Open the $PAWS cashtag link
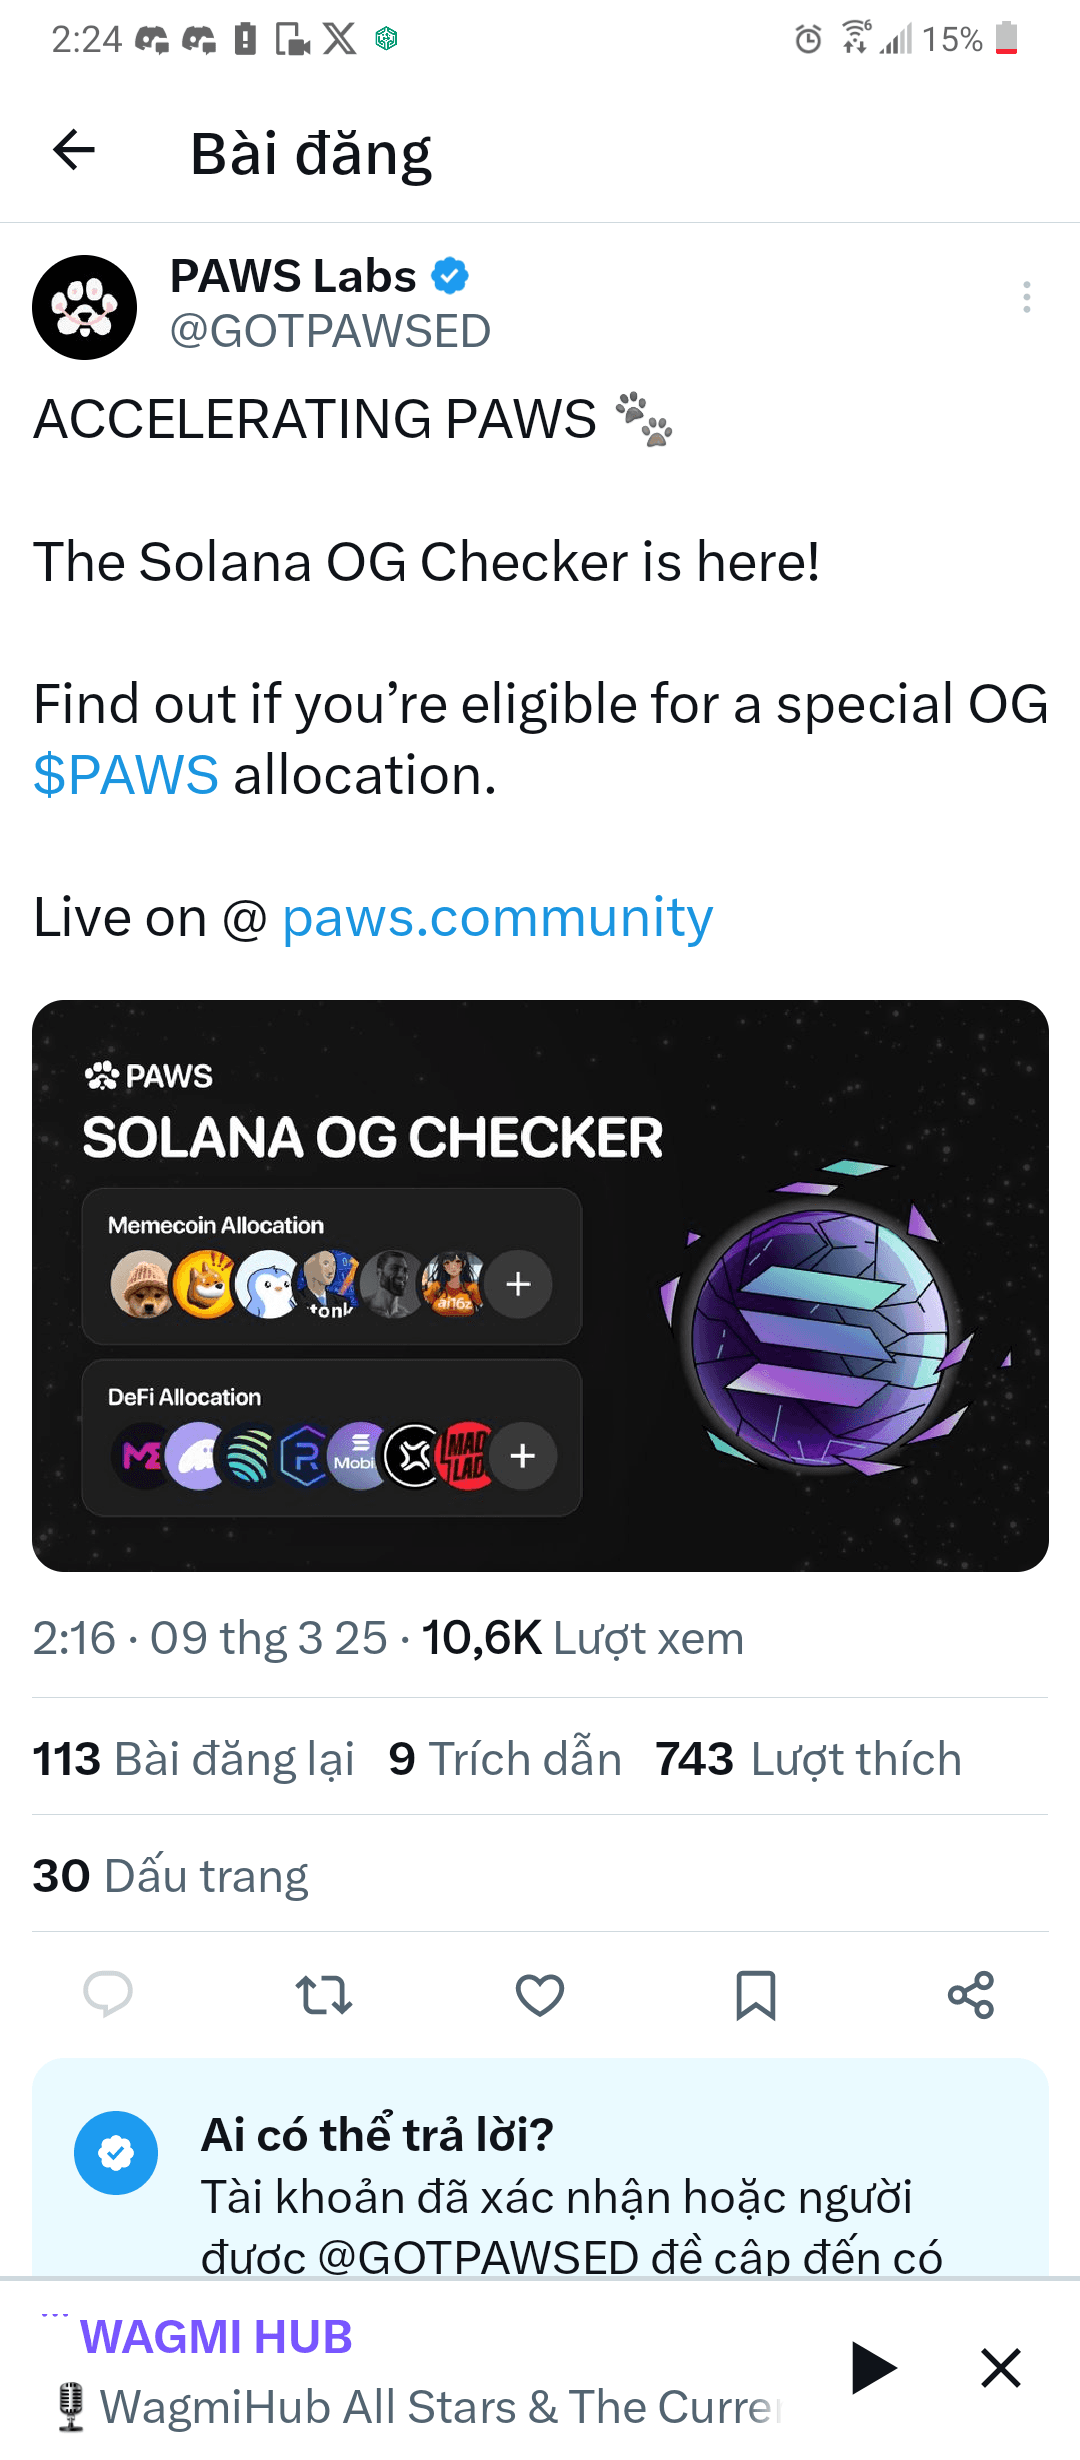Viewport: 1080px width, 2460px height. coord(126,775)
